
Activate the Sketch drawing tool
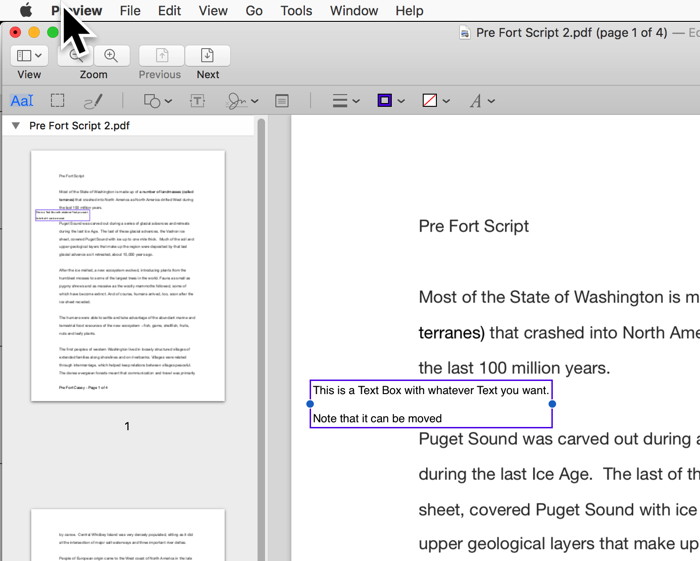tap(92, 101)
